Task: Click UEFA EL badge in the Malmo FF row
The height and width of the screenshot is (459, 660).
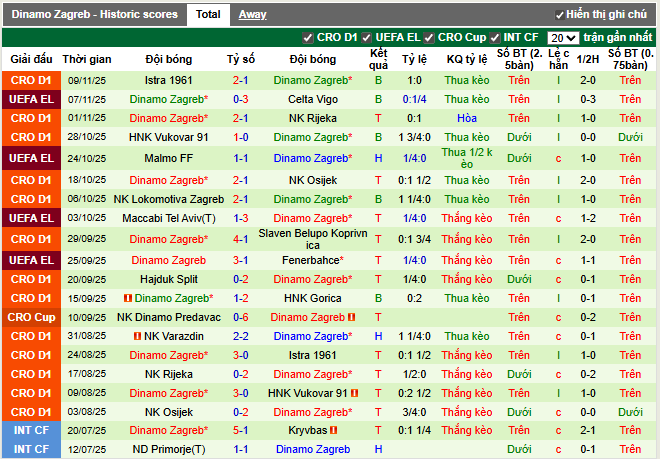Action: [x=30, y=158]
